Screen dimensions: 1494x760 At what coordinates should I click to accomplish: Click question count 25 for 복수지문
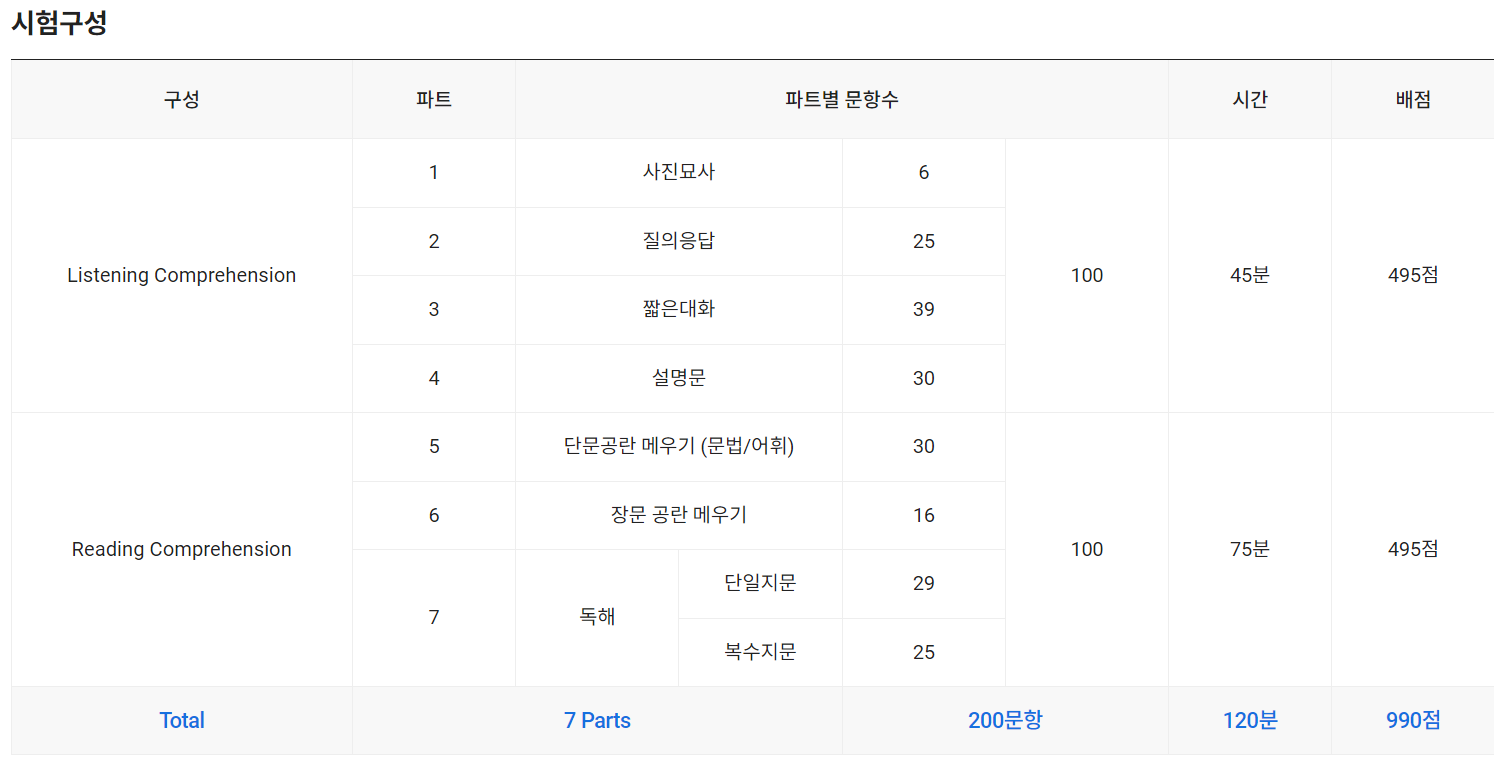tap(924, 652)
